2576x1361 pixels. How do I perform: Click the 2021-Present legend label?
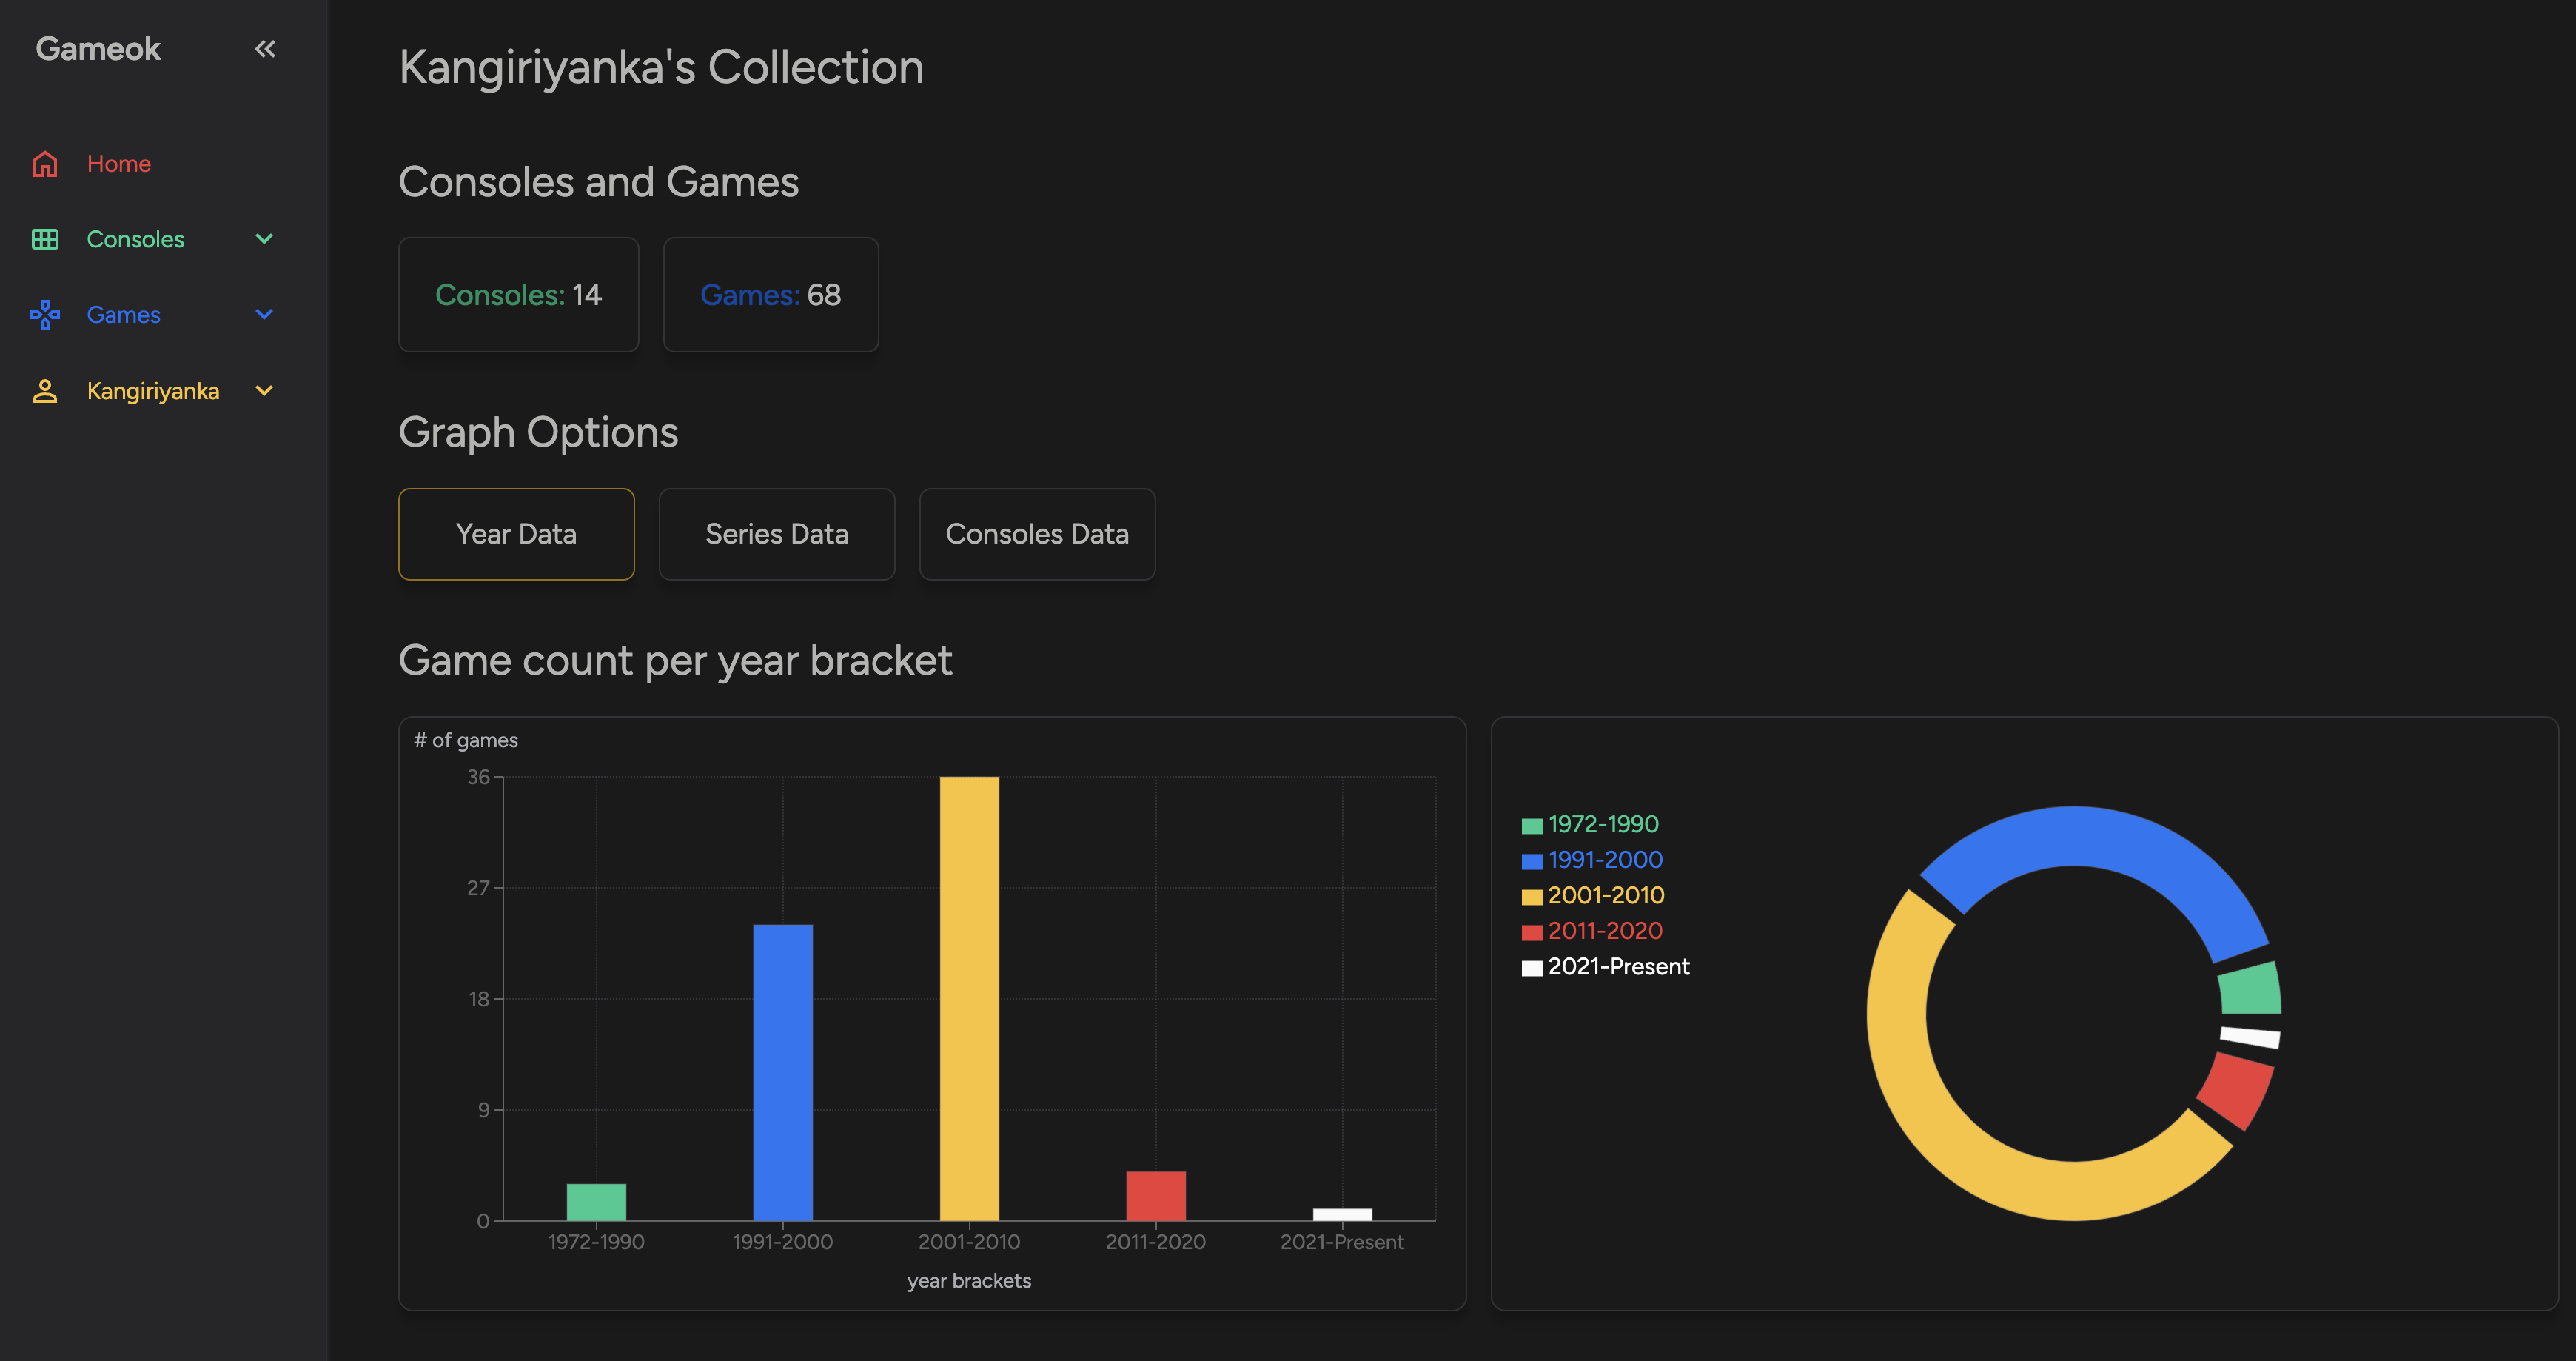(1619, 967)
